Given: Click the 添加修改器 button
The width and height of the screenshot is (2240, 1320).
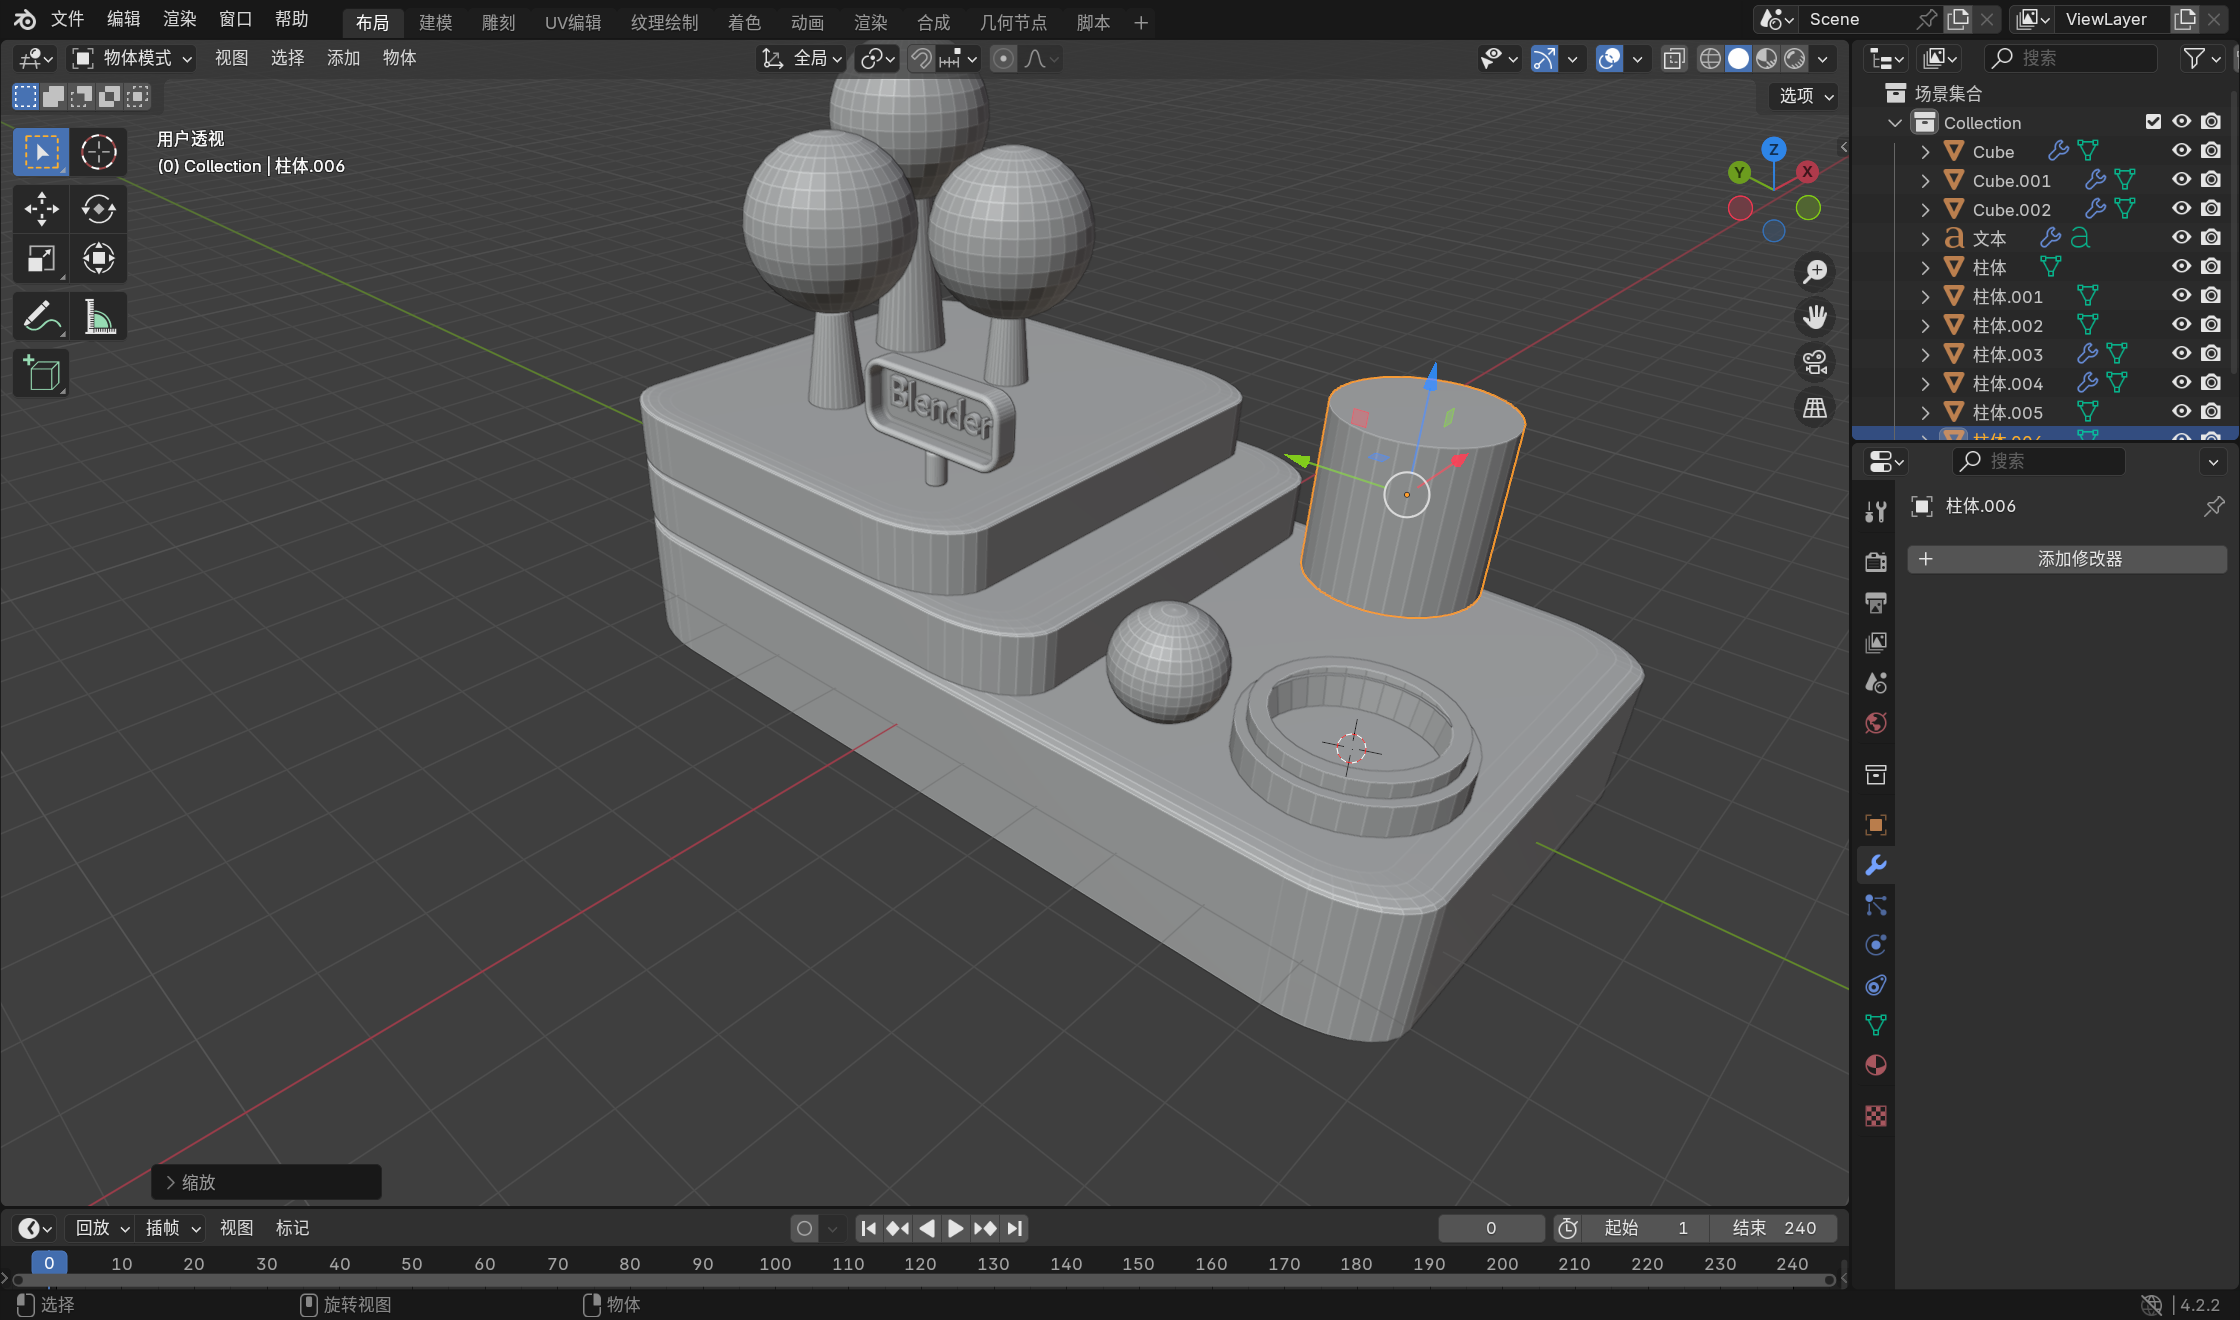Looking at the screenshot, I should pyautogui.click(x=2066, y=559).
